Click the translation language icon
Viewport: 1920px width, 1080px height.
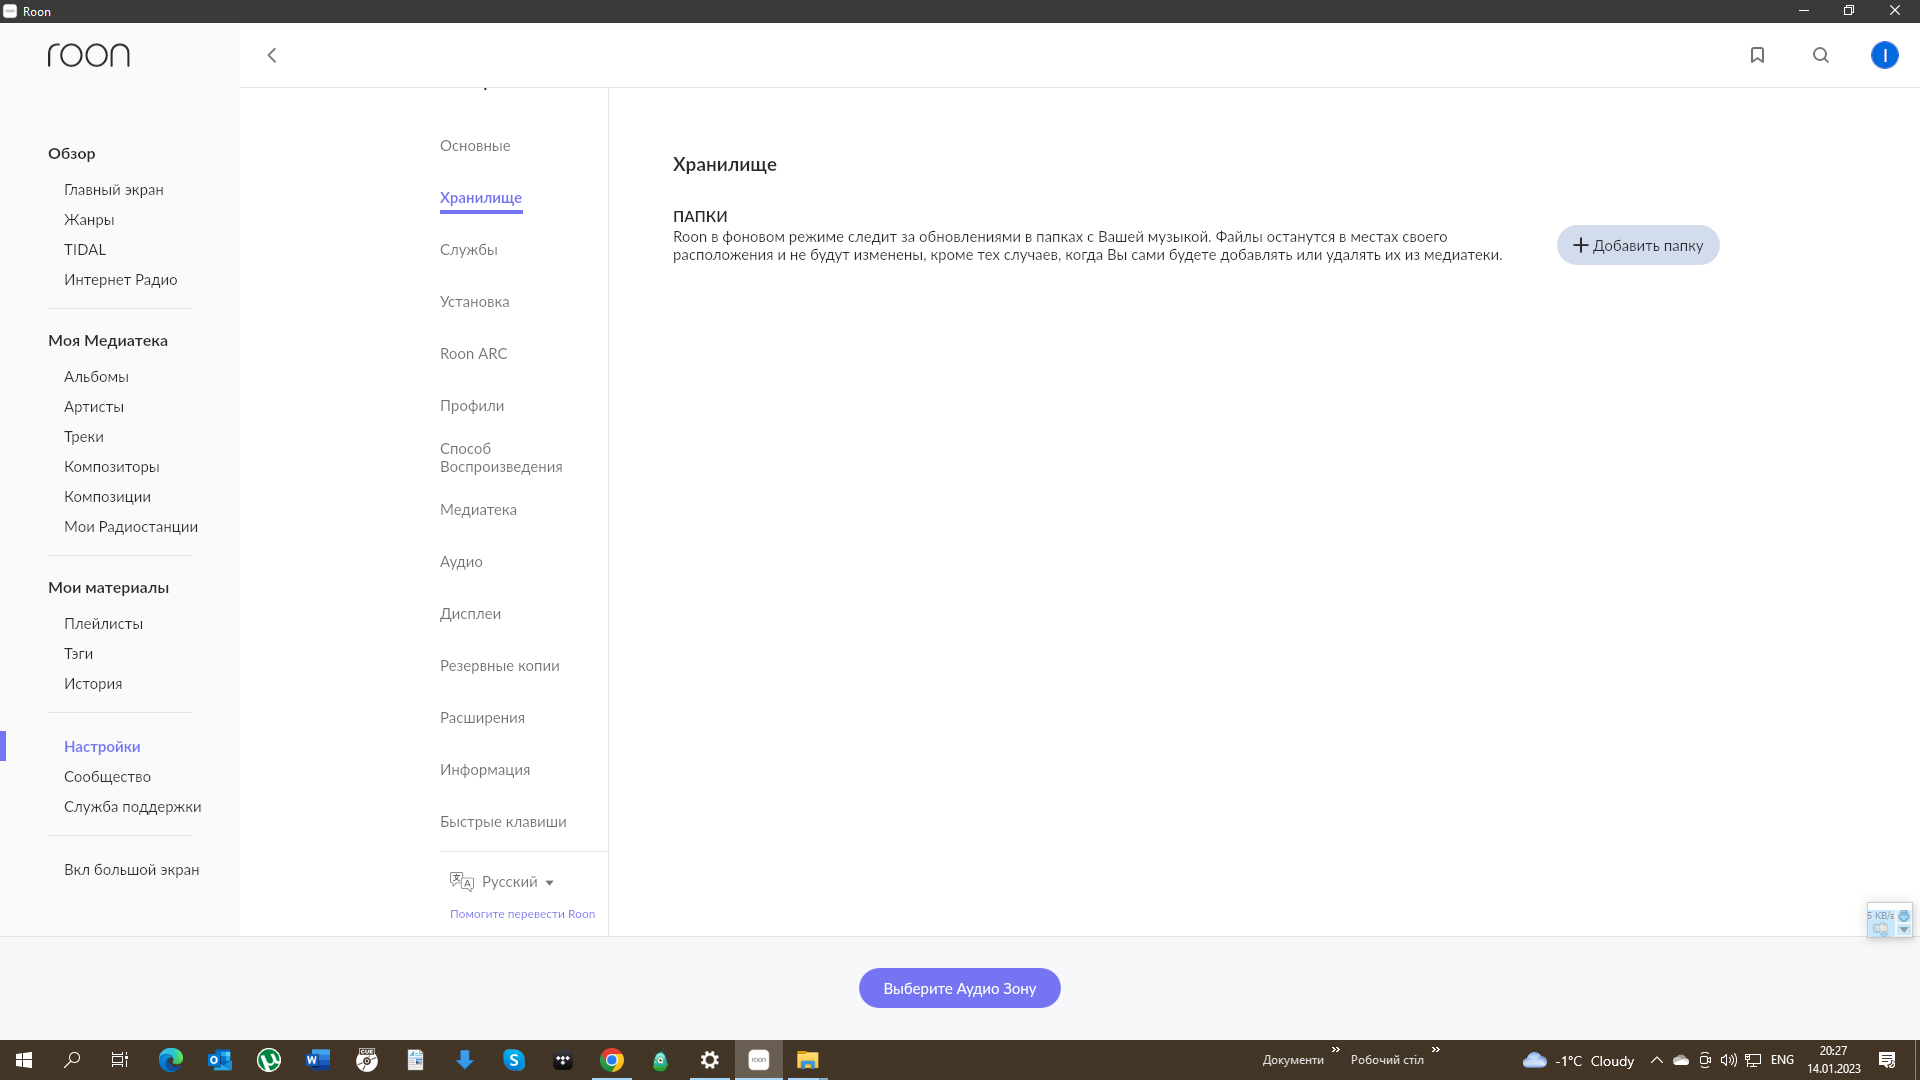point(461,881)
